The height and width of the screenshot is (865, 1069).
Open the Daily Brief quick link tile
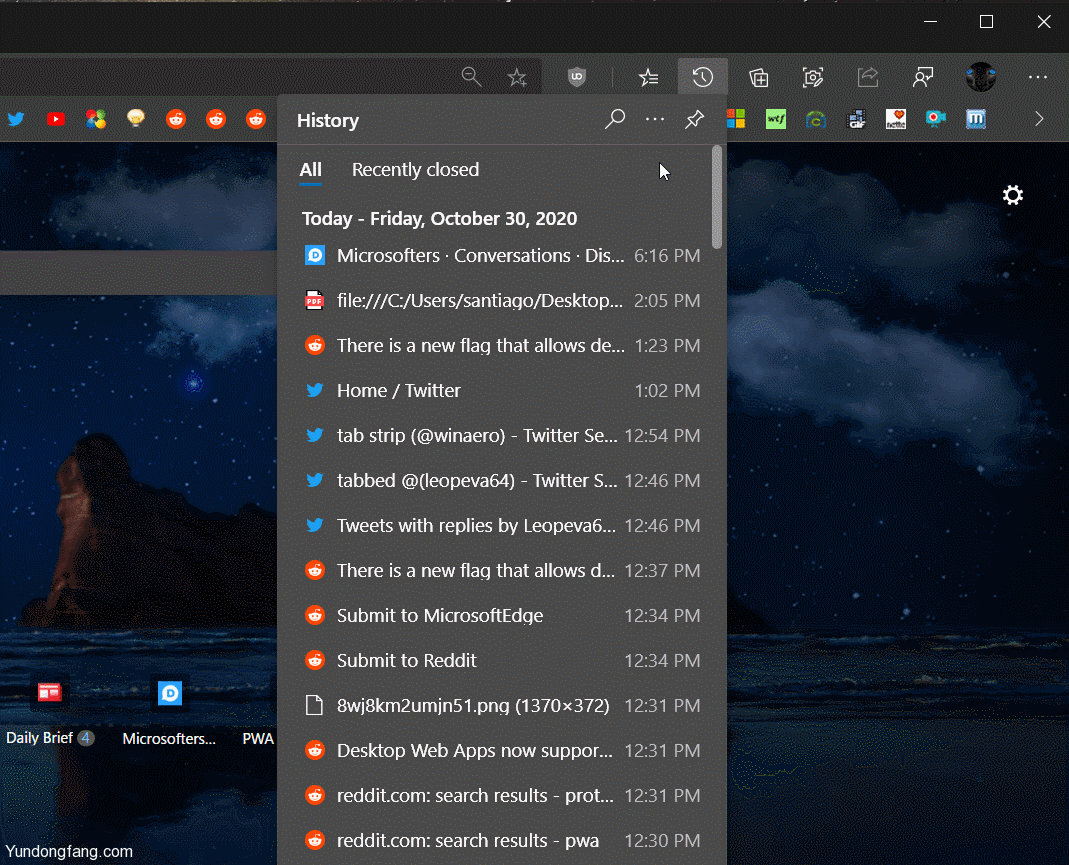pos(49,694)
